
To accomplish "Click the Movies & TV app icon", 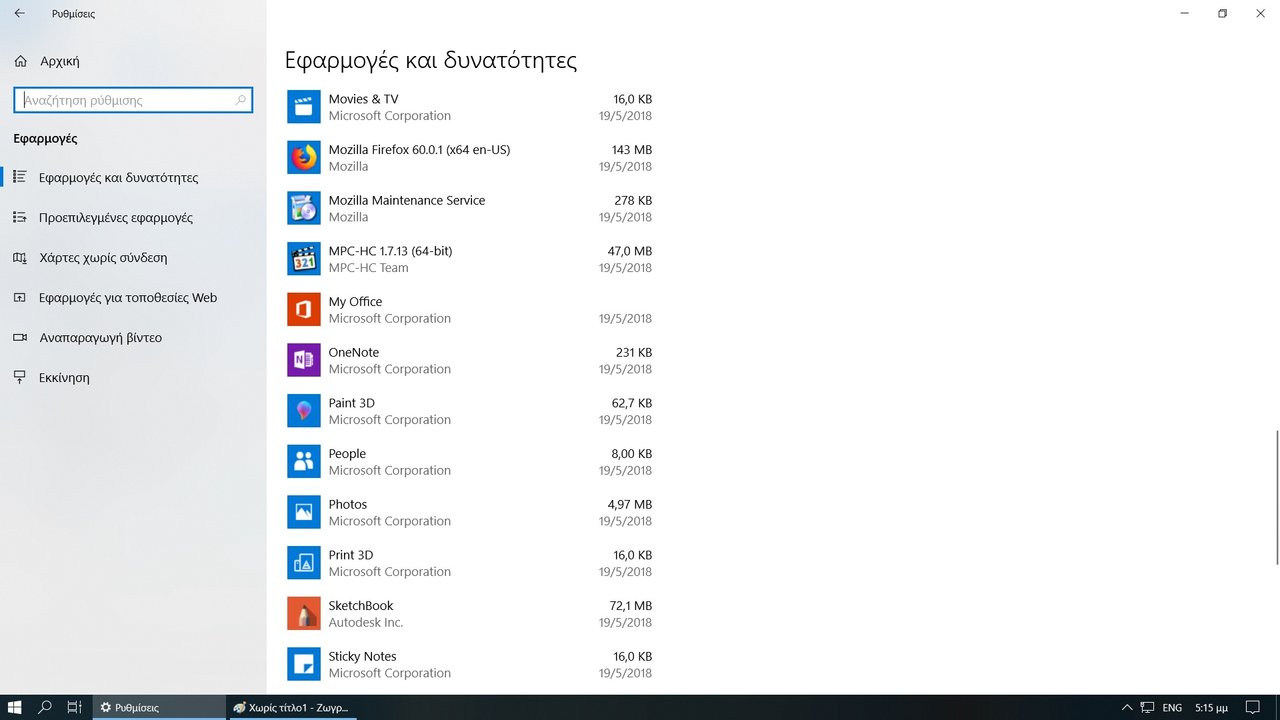I will [x=304, y=107].
